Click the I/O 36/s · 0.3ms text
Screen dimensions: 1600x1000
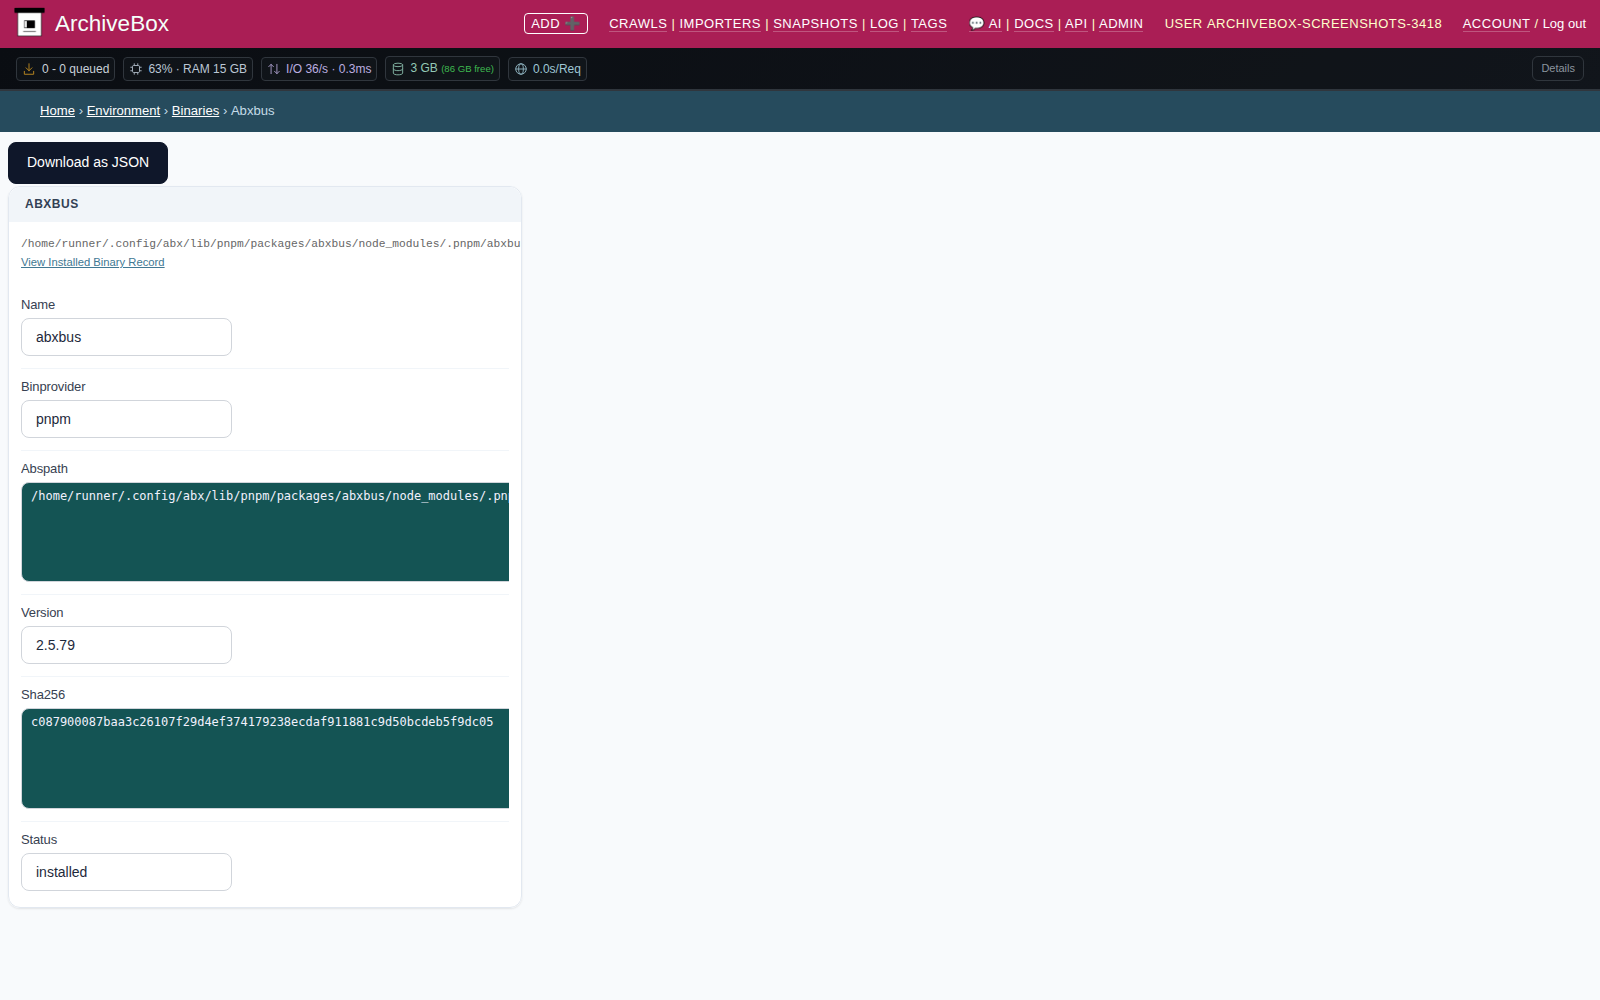(329, 69)
